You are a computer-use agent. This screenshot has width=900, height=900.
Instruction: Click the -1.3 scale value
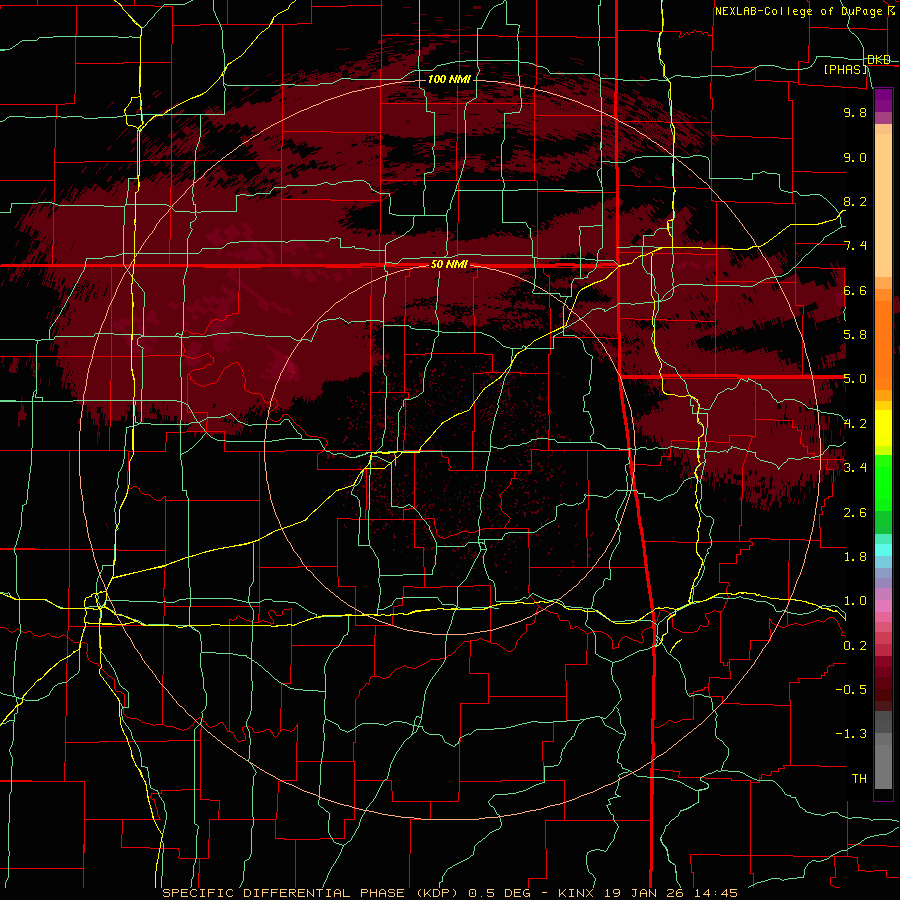pyautogui.click(x=851, y=734)
